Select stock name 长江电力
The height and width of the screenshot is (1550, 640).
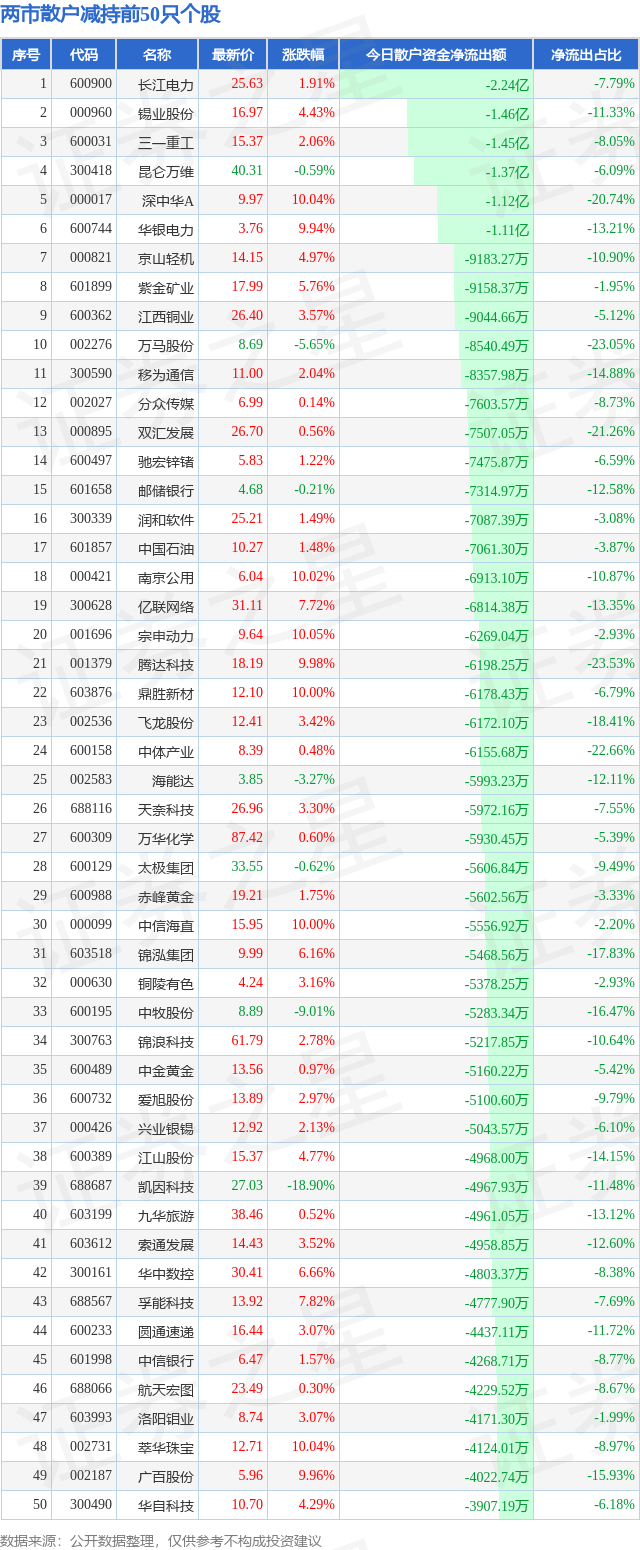pos(166,85)
